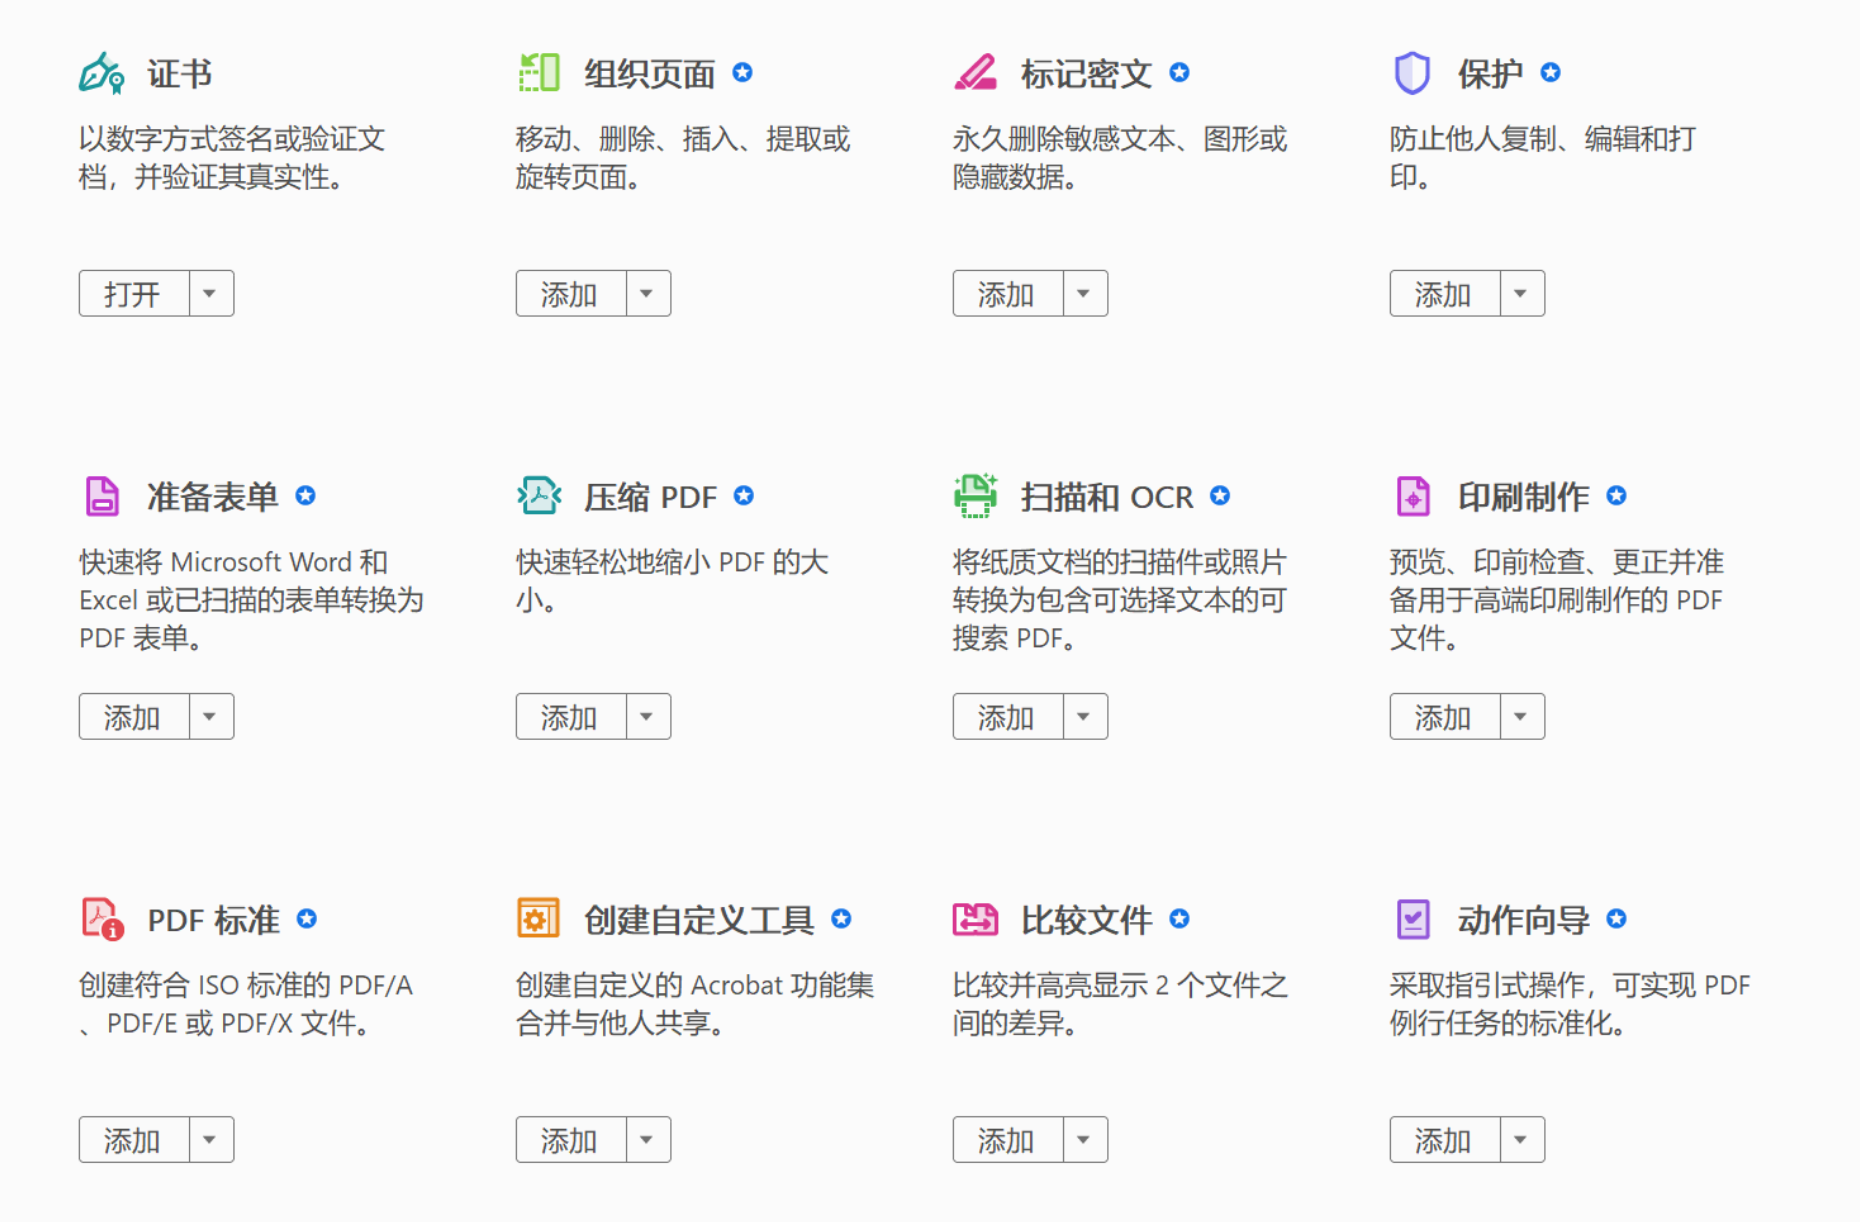This screenshot has height=1222, width=1860.
Task: Click the 组织页面 tool title
Action: click(650, 74)
